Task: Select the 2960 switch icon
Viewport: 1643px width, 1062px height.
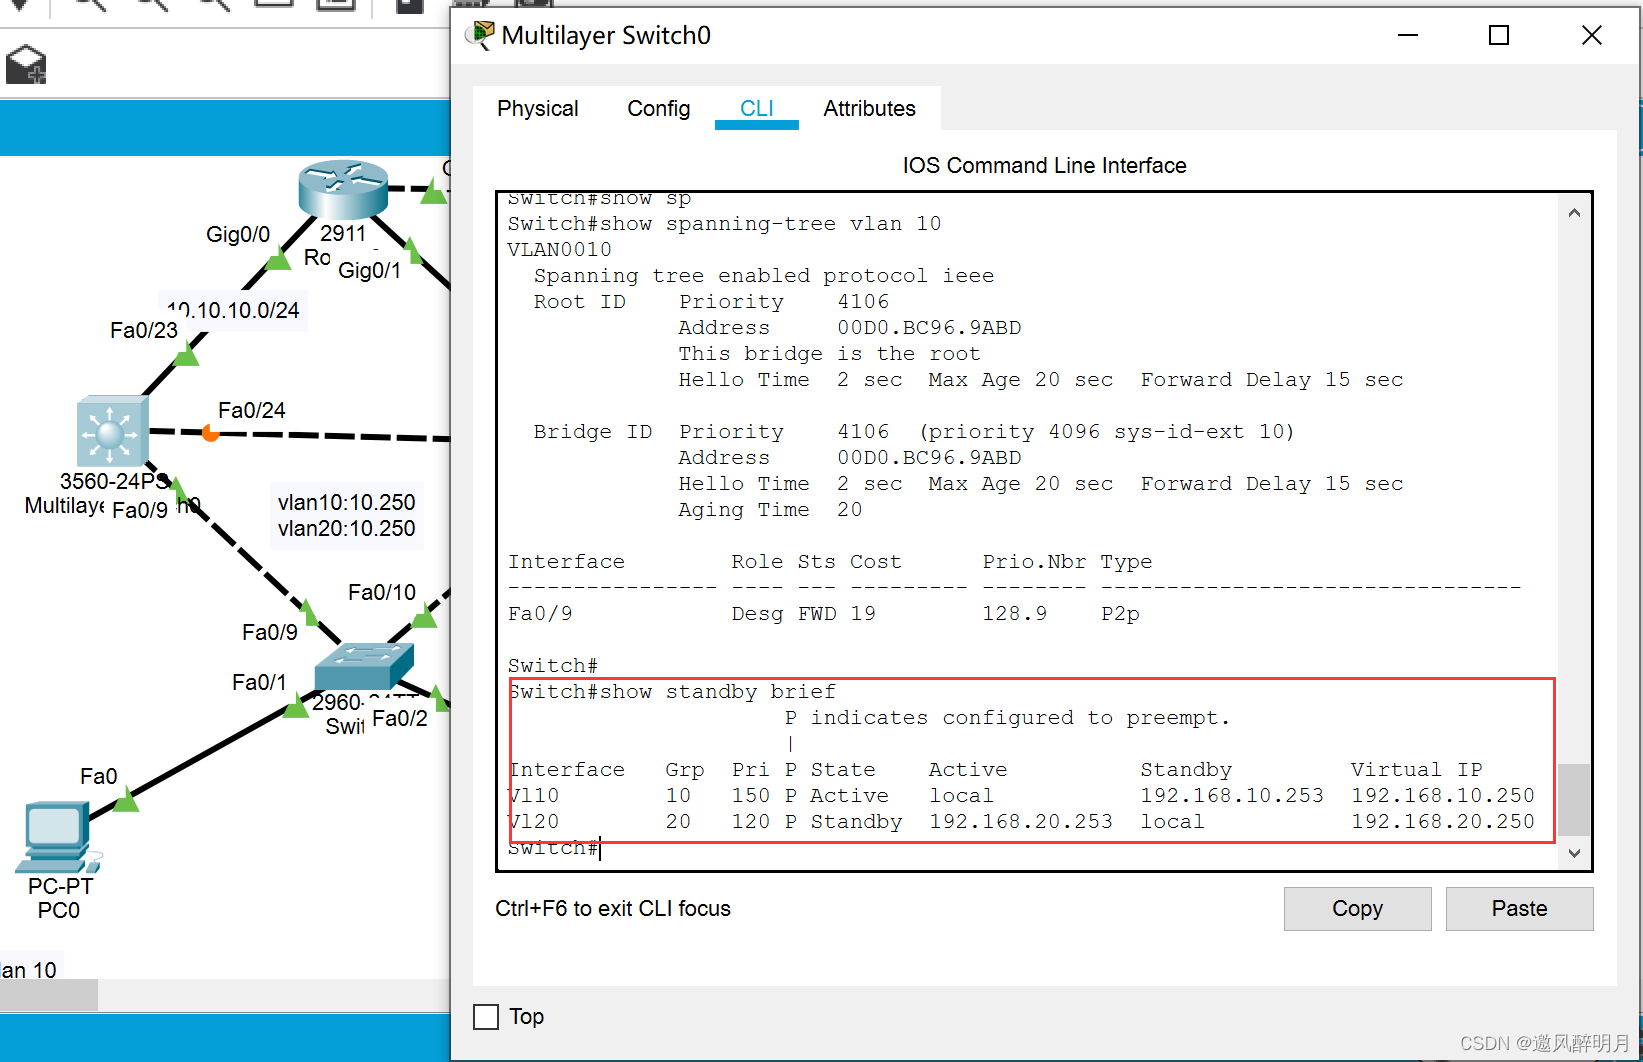Action: [x=363, y=664]
